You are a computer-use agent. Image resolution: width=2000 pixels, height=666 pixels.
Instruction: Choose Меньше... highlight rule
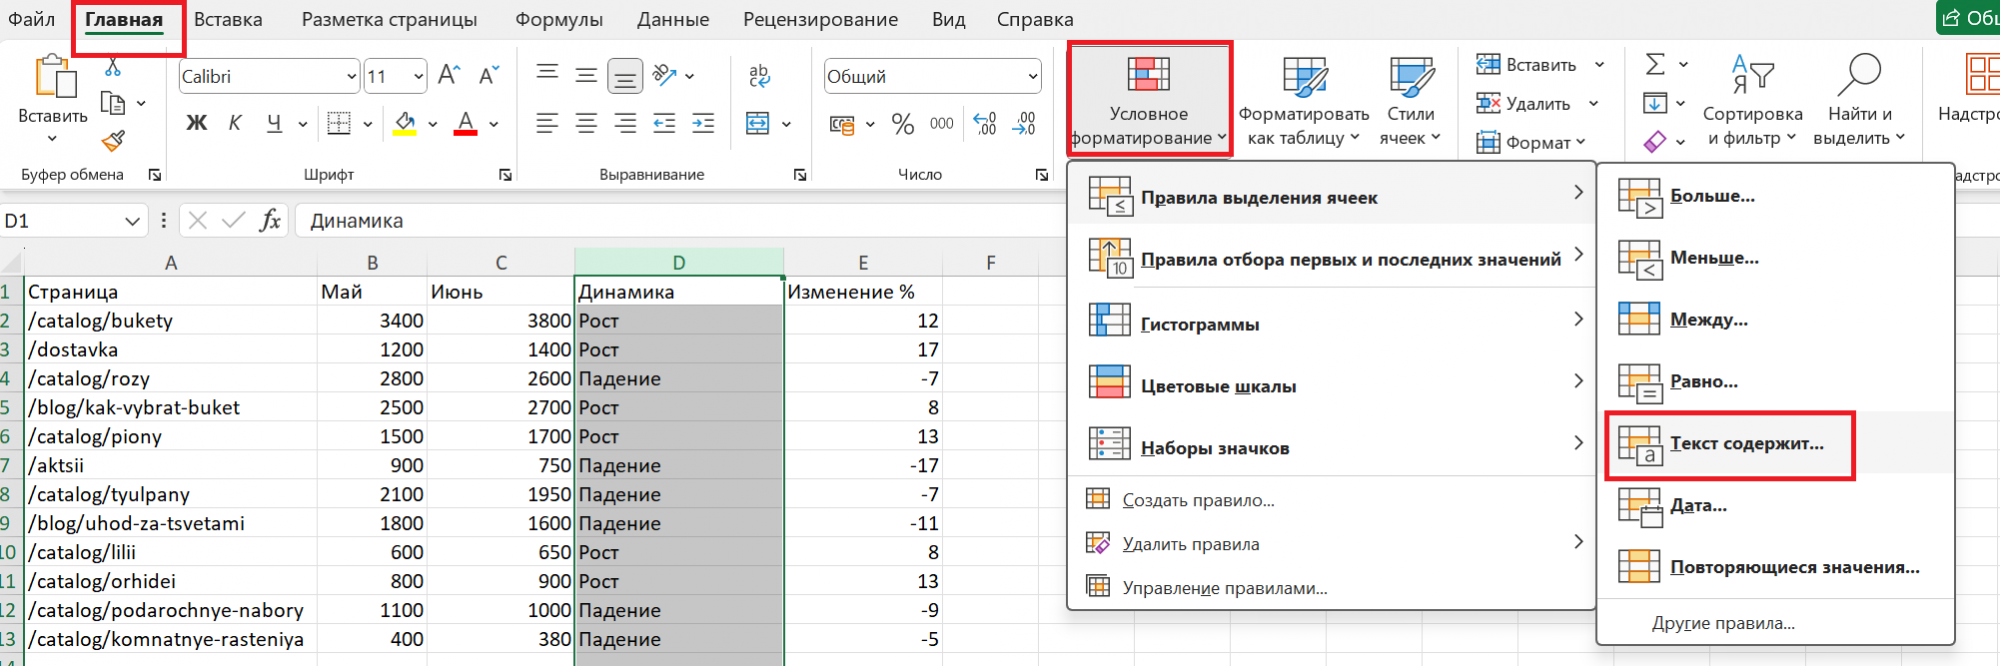pyautogui.click(x=1775, y=258)
